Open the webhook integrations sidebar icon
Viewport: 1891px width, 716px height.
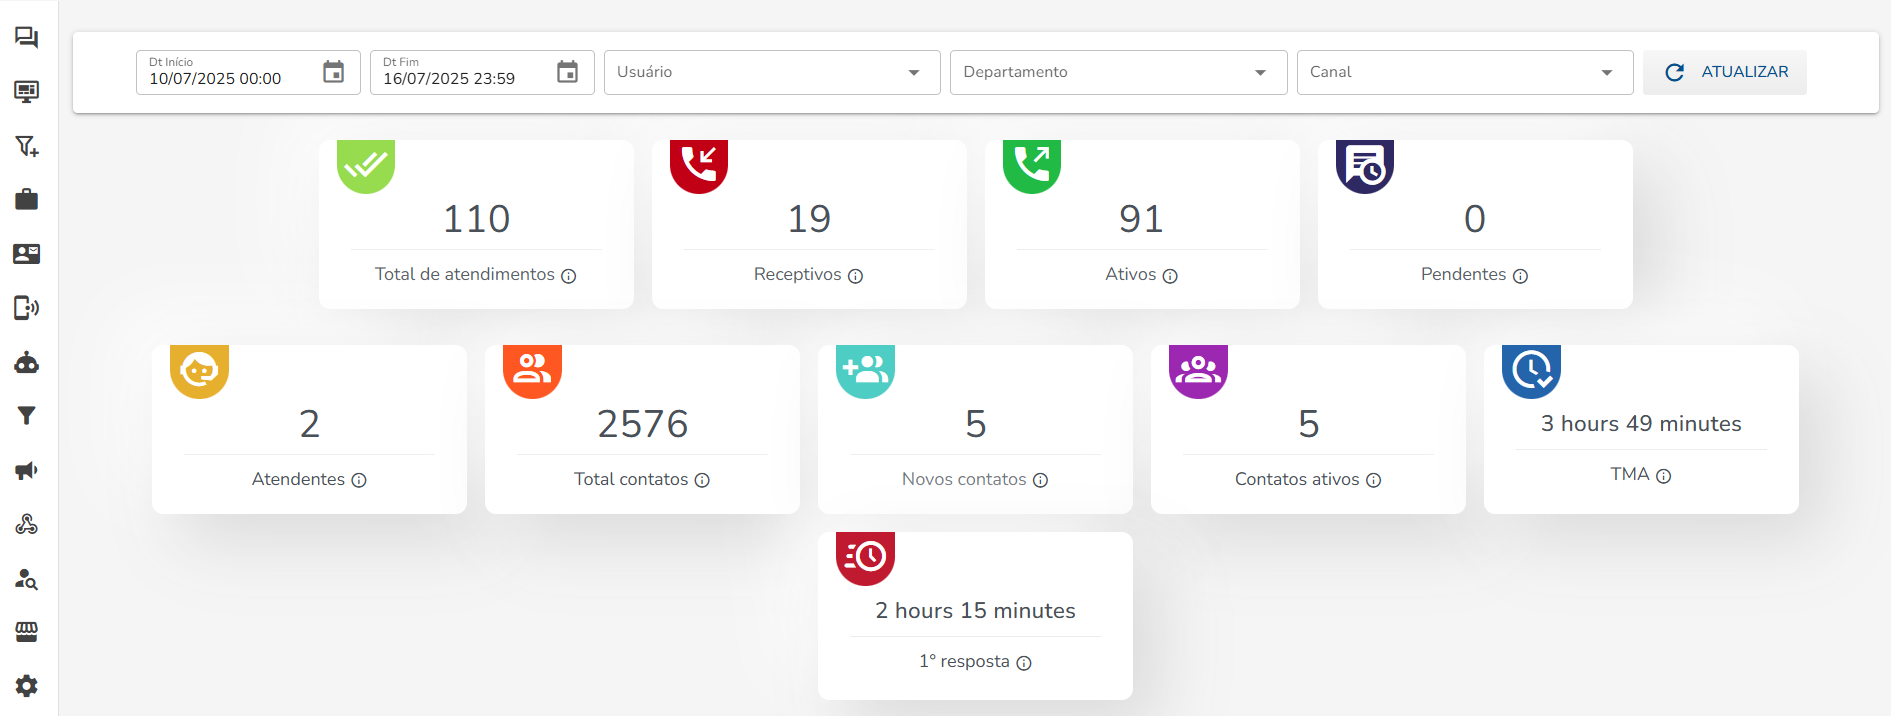click(27, 525)
